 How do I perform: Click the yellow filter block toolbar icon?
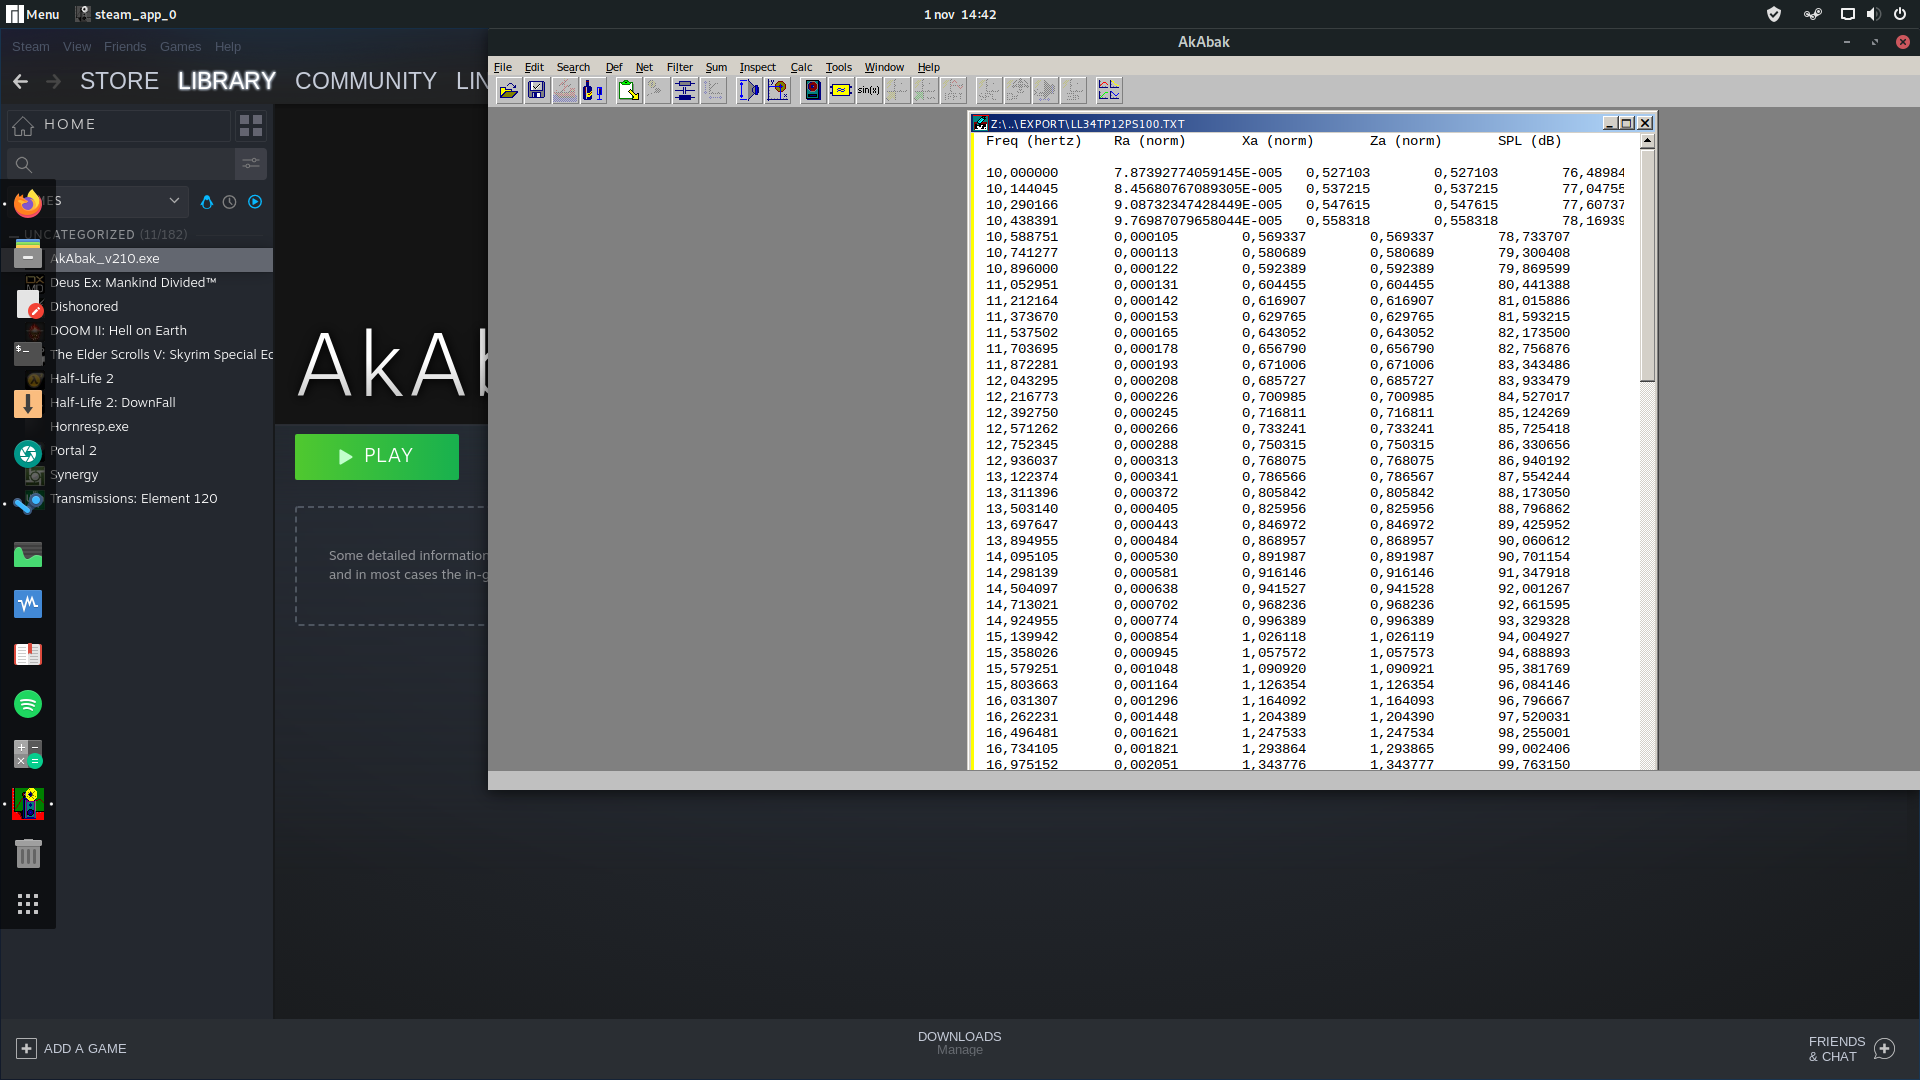click(x=841, y=91)
